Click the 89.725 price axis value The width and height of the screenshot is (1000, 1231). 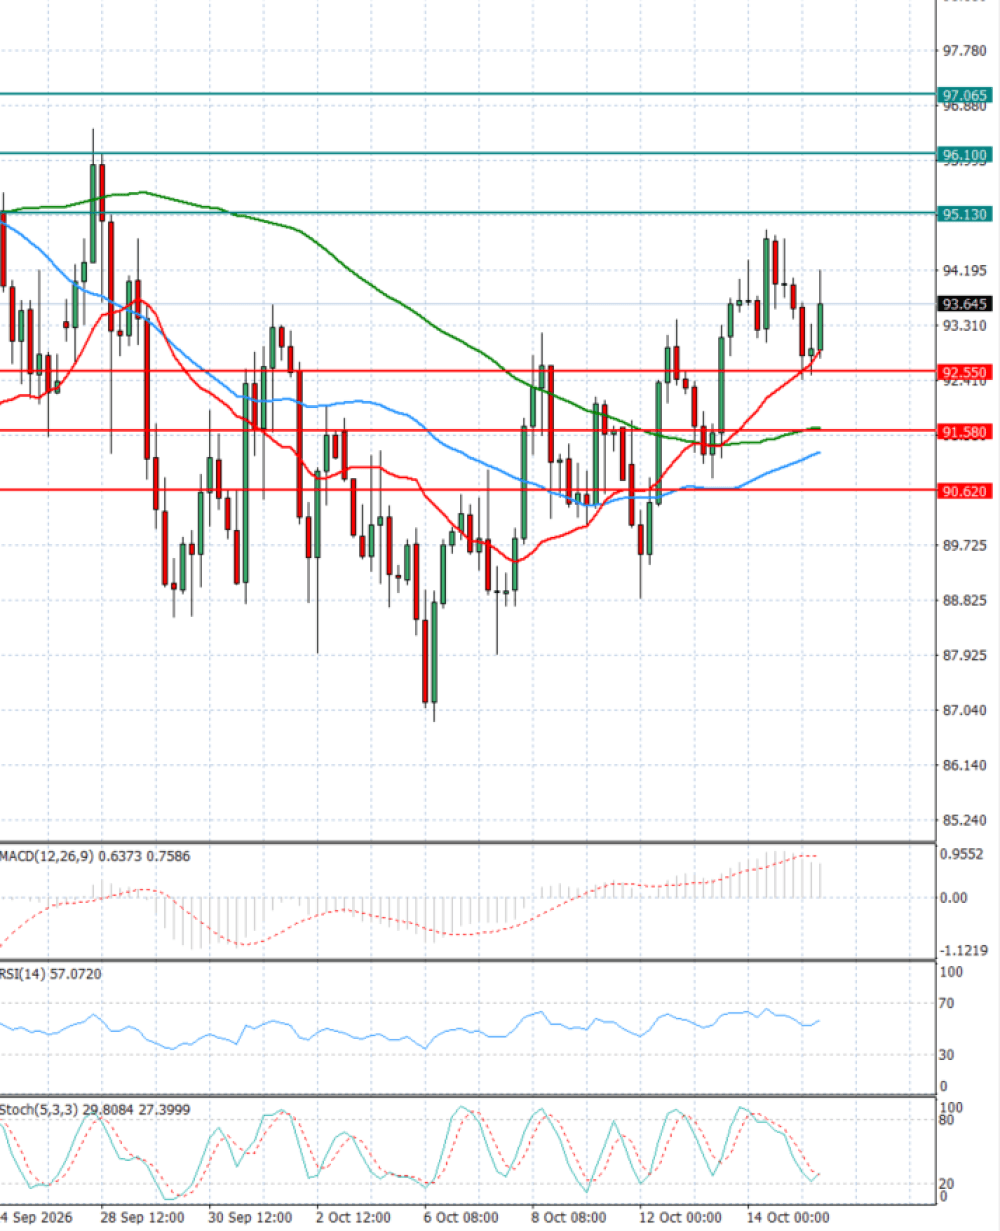pyautogui.click(x=966, y=545)
